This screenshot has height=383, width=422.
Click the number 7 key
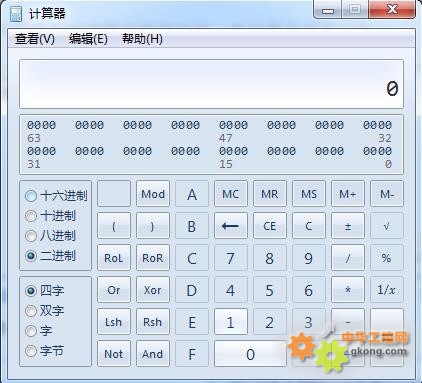231,258
